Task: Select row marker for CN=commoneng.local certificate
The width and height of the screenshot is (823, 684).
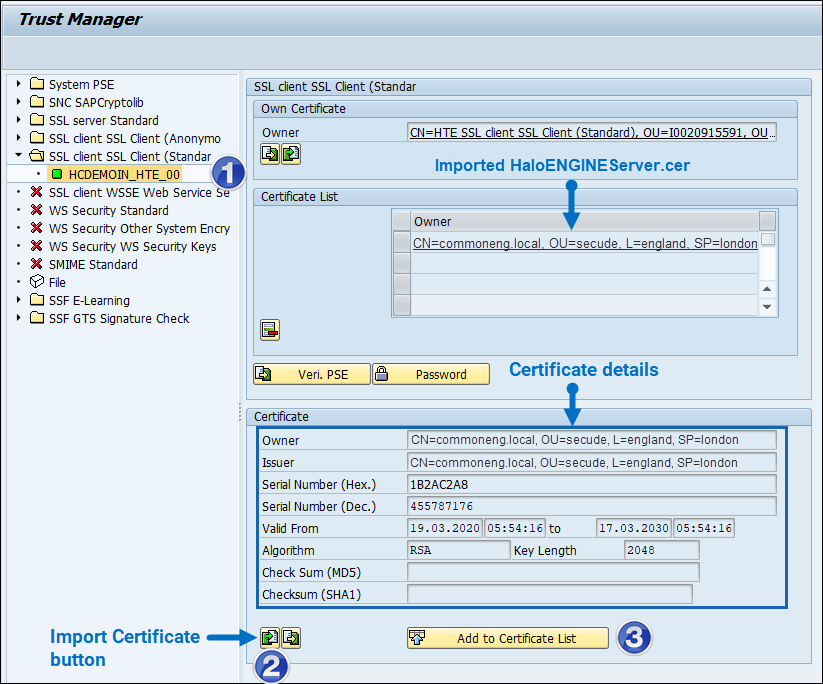Action: coord(402,243)
